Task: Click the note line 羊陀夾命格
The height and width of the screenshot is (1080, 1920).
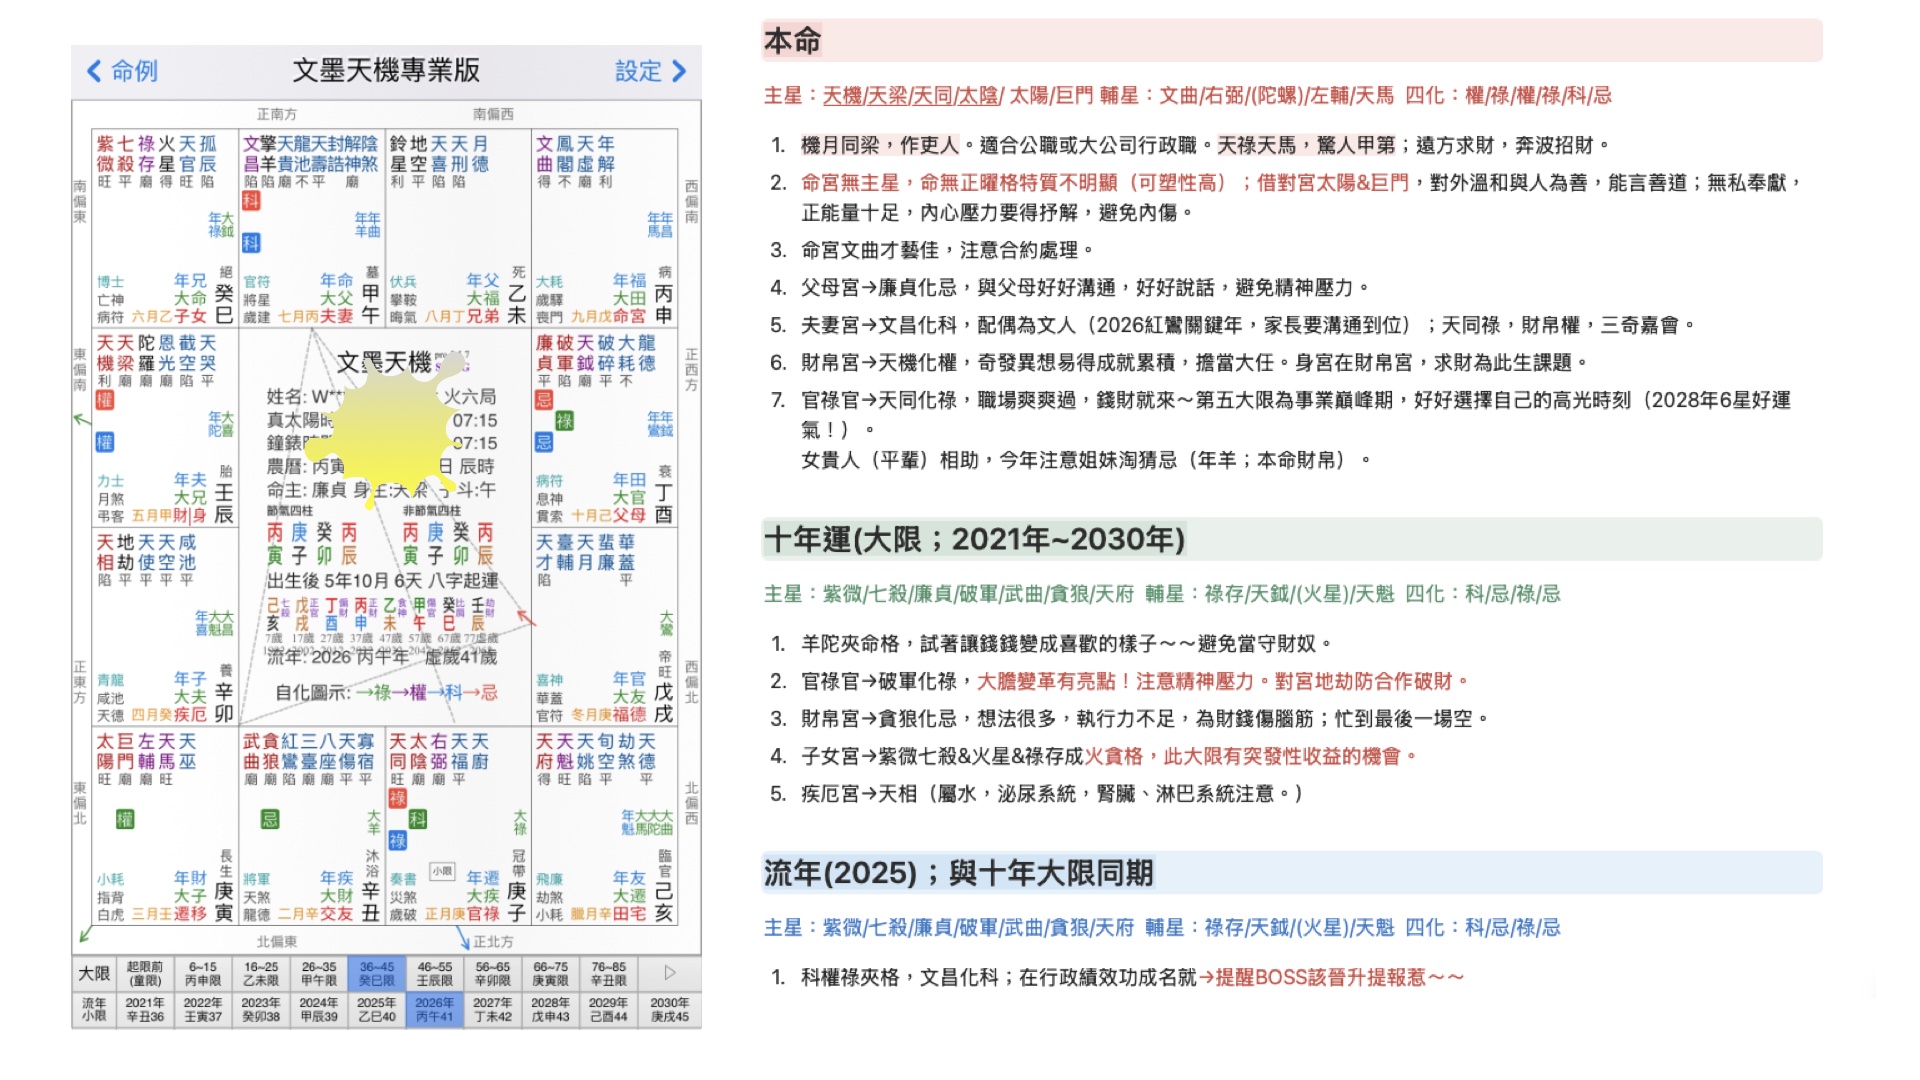Action: coord(1066,644)
